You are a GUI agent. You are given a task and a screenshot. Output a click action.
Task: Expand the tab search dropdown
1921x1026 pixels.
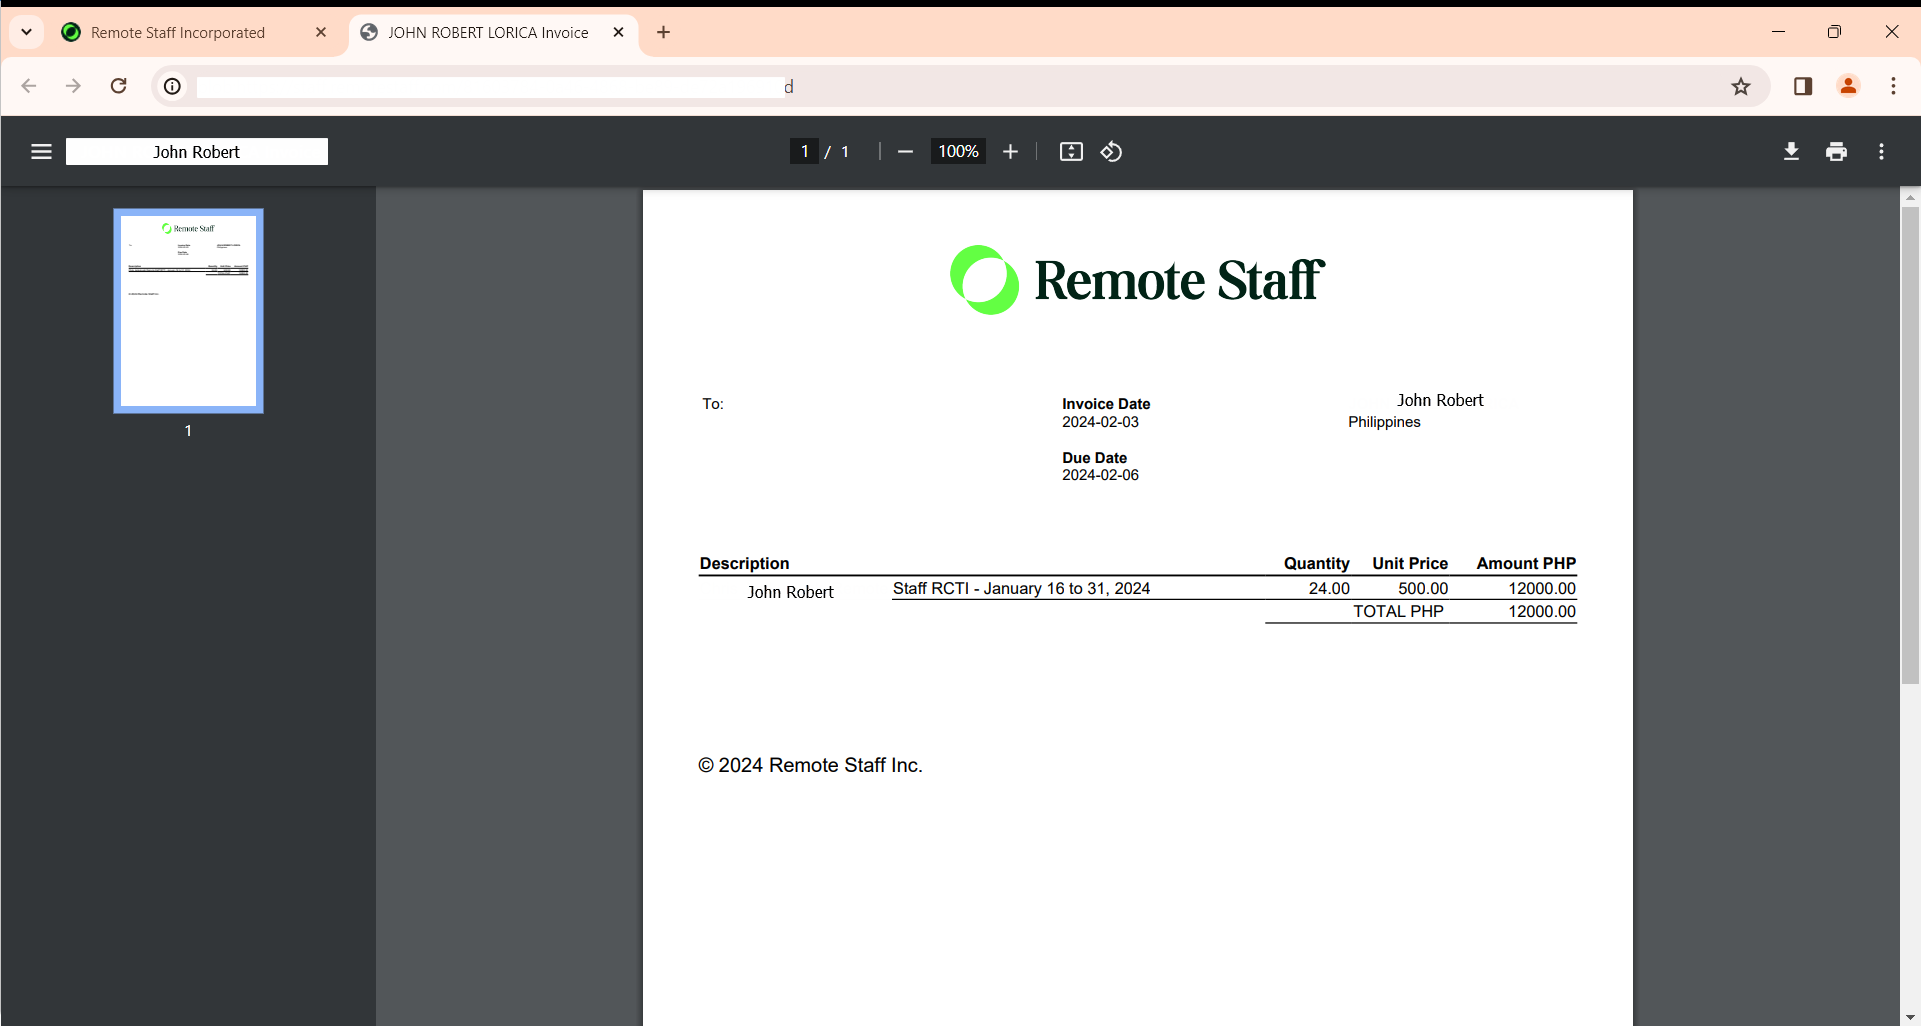[27, 33]
